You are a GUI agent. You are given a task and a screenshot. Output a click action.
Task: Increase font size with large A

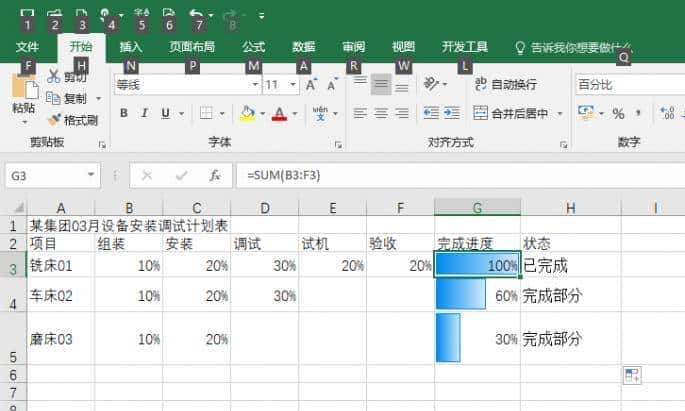[311, 85]
